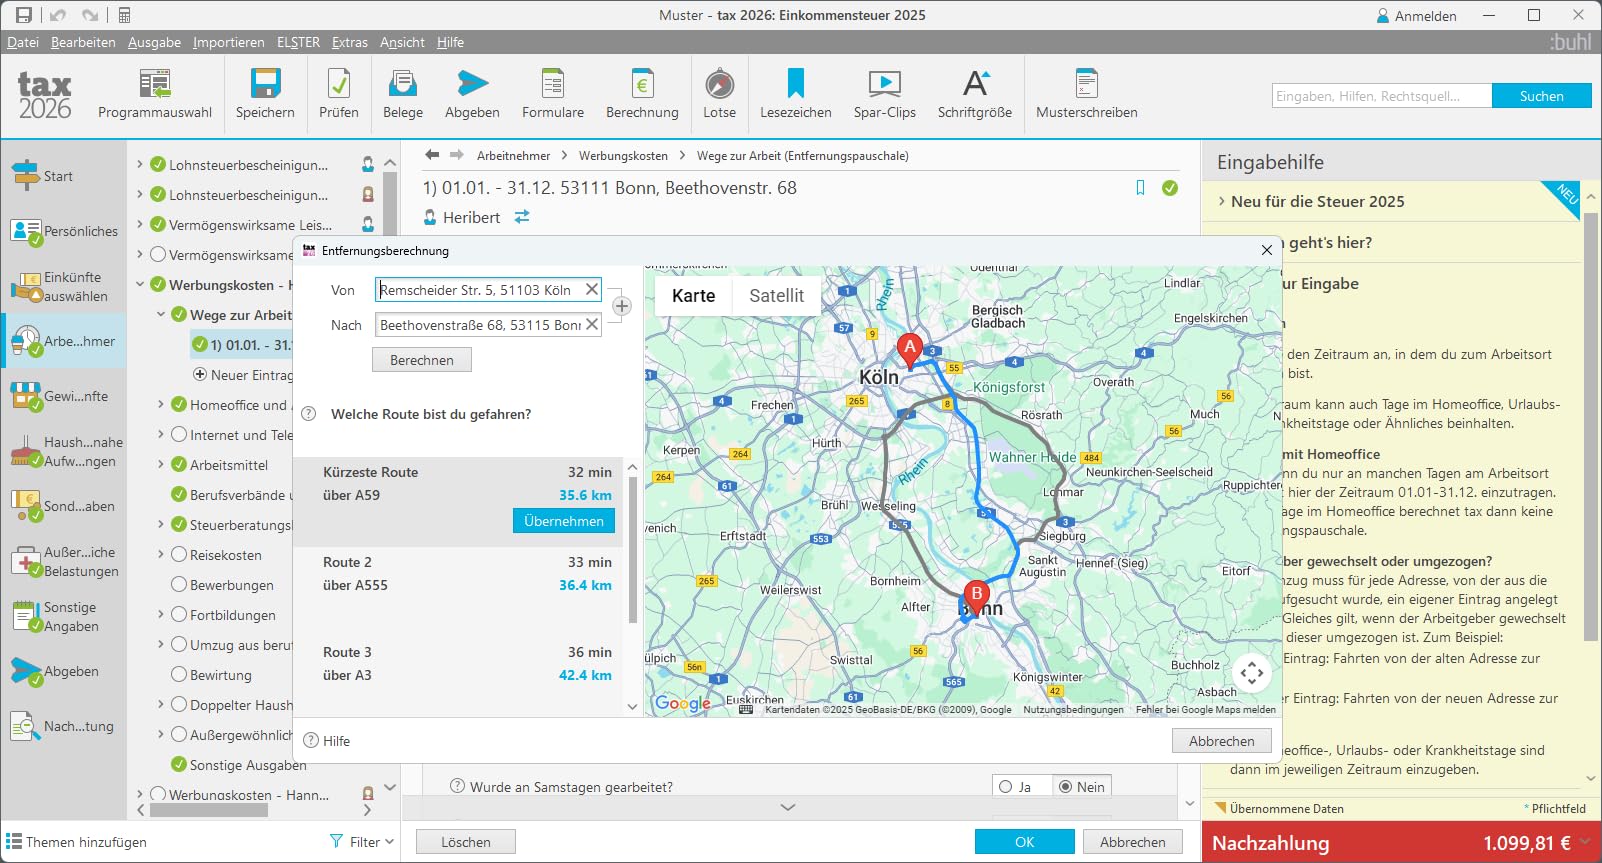This screenshot has width=1602, height=863.
Task: Click the Schriftgröße font size icon
Action: point(974,84)
